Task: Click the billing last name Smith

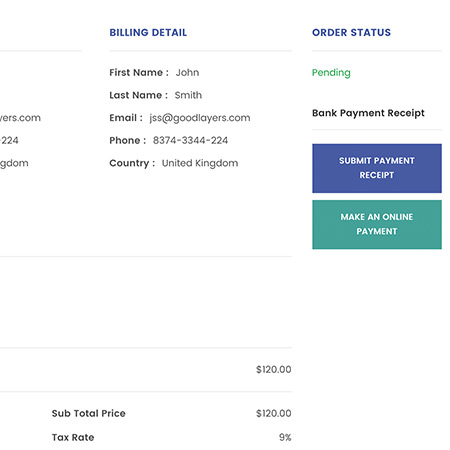Action: tap(188, 95)
